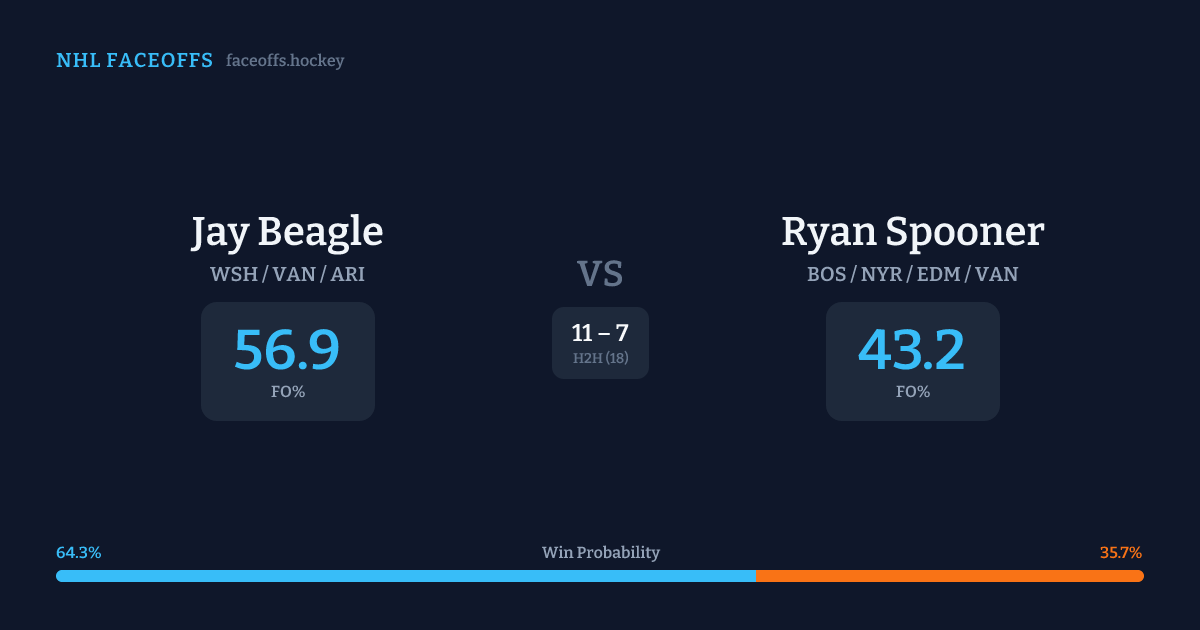
Task: Click ARI in Jay Beagle's team list
Action: (x=347, y=274)
